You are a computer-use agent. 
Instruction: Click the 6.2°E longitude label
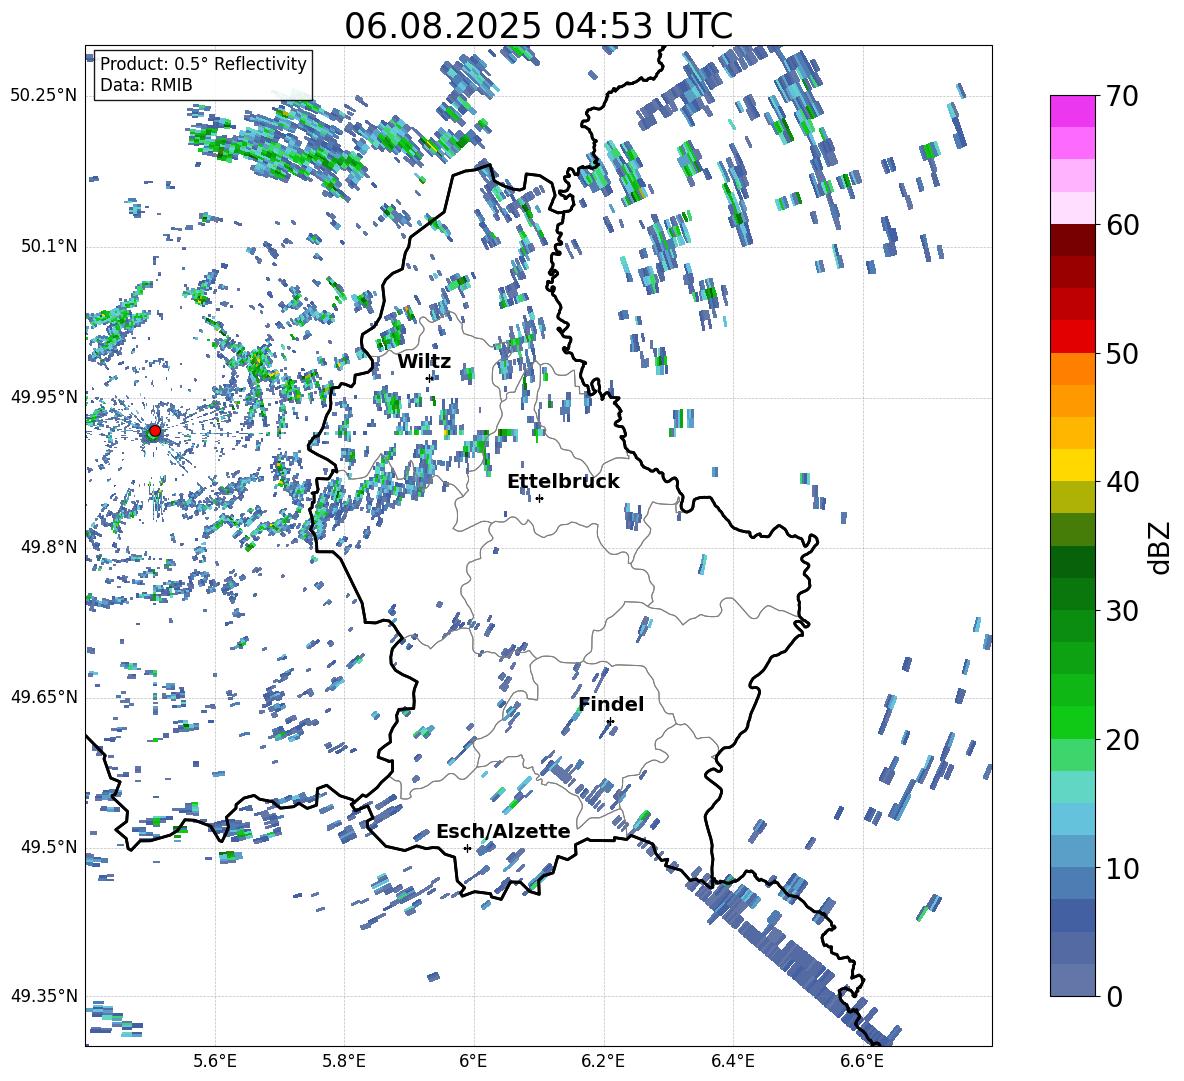click(x=603, y=1061)
